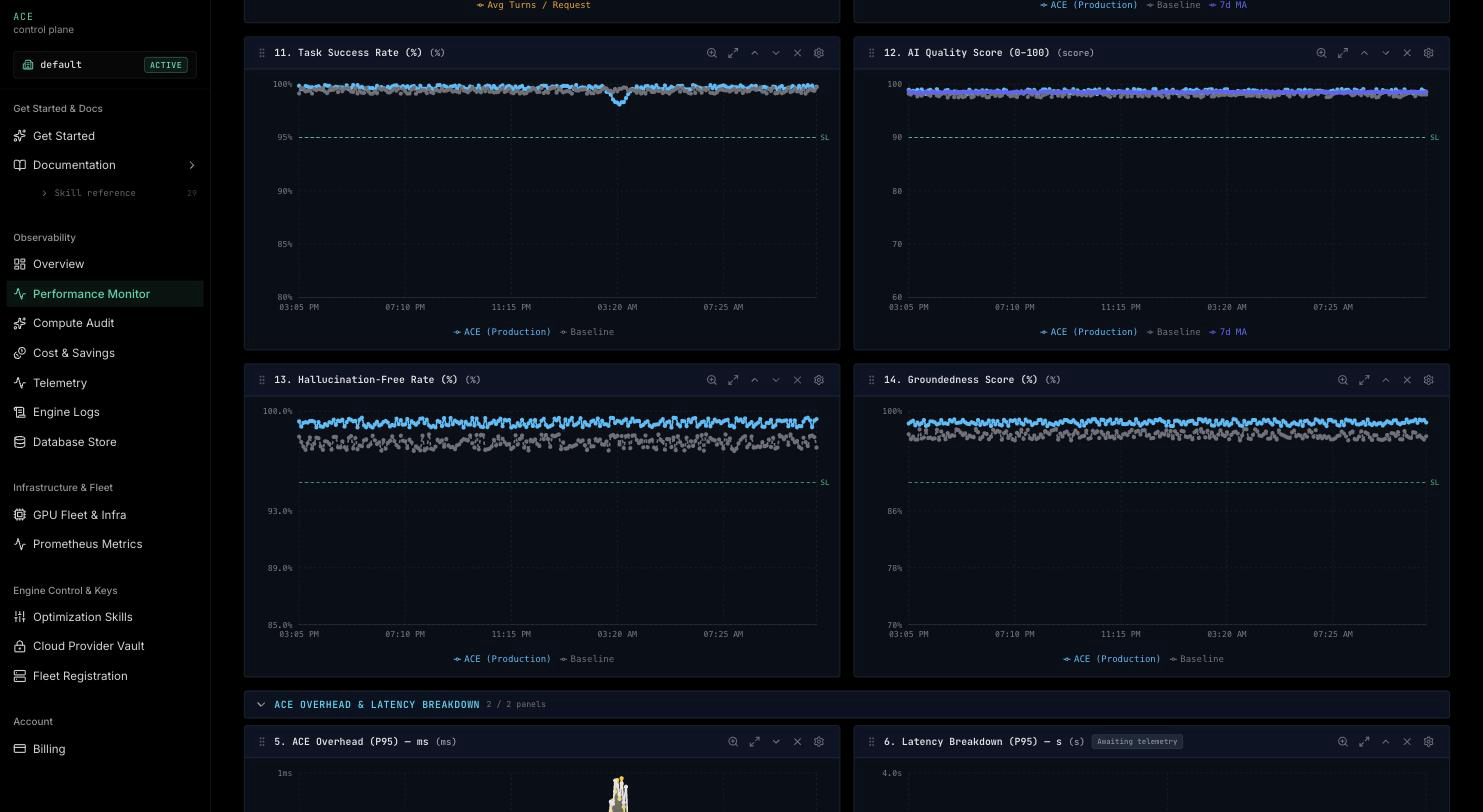The image size is (1483, 812).
Task: Expand AI Quality Score panel to fullscreen
Action: pyautogui.click(x=1343, y=53)
